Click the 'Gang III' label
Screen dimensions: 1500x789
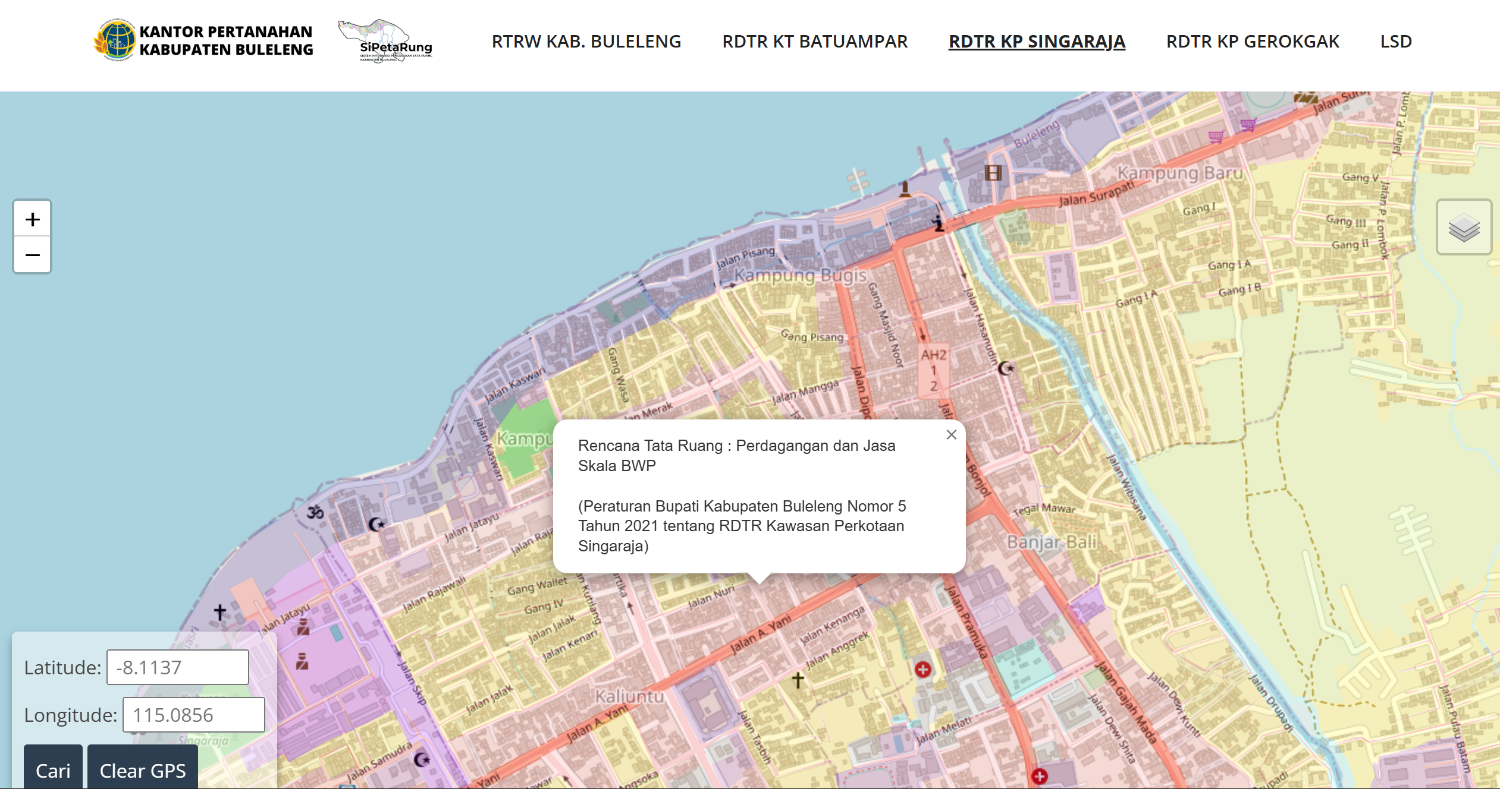(x=1345, y=223)
